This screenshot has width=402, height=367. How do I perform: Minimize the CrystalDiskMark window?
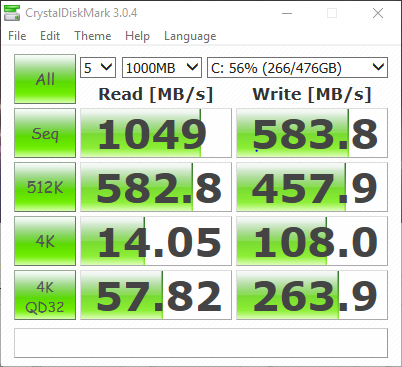point(287,13)
